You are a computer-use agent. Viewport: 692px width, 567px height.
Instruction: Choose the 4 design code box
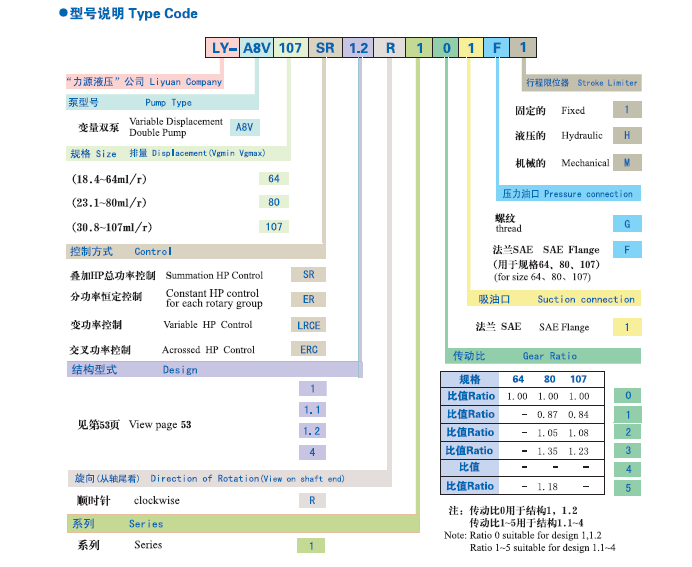tap(312, 452)
